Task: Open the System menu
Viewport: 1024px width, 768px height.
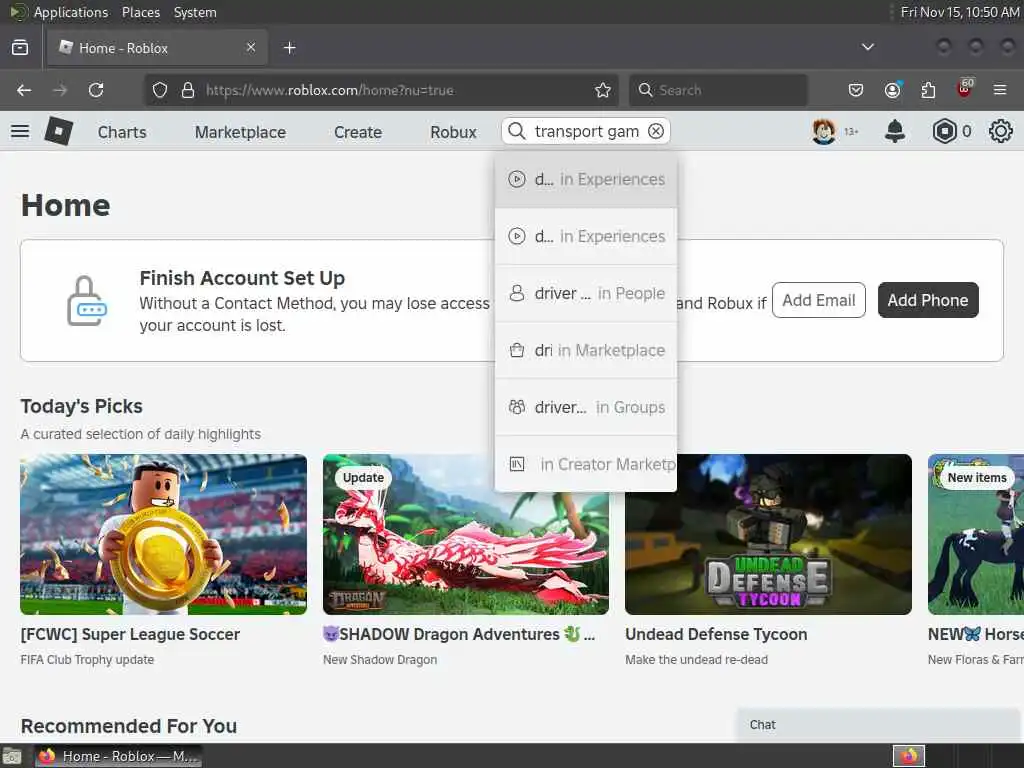Action: pyautogui.click(x=195, y=12)
